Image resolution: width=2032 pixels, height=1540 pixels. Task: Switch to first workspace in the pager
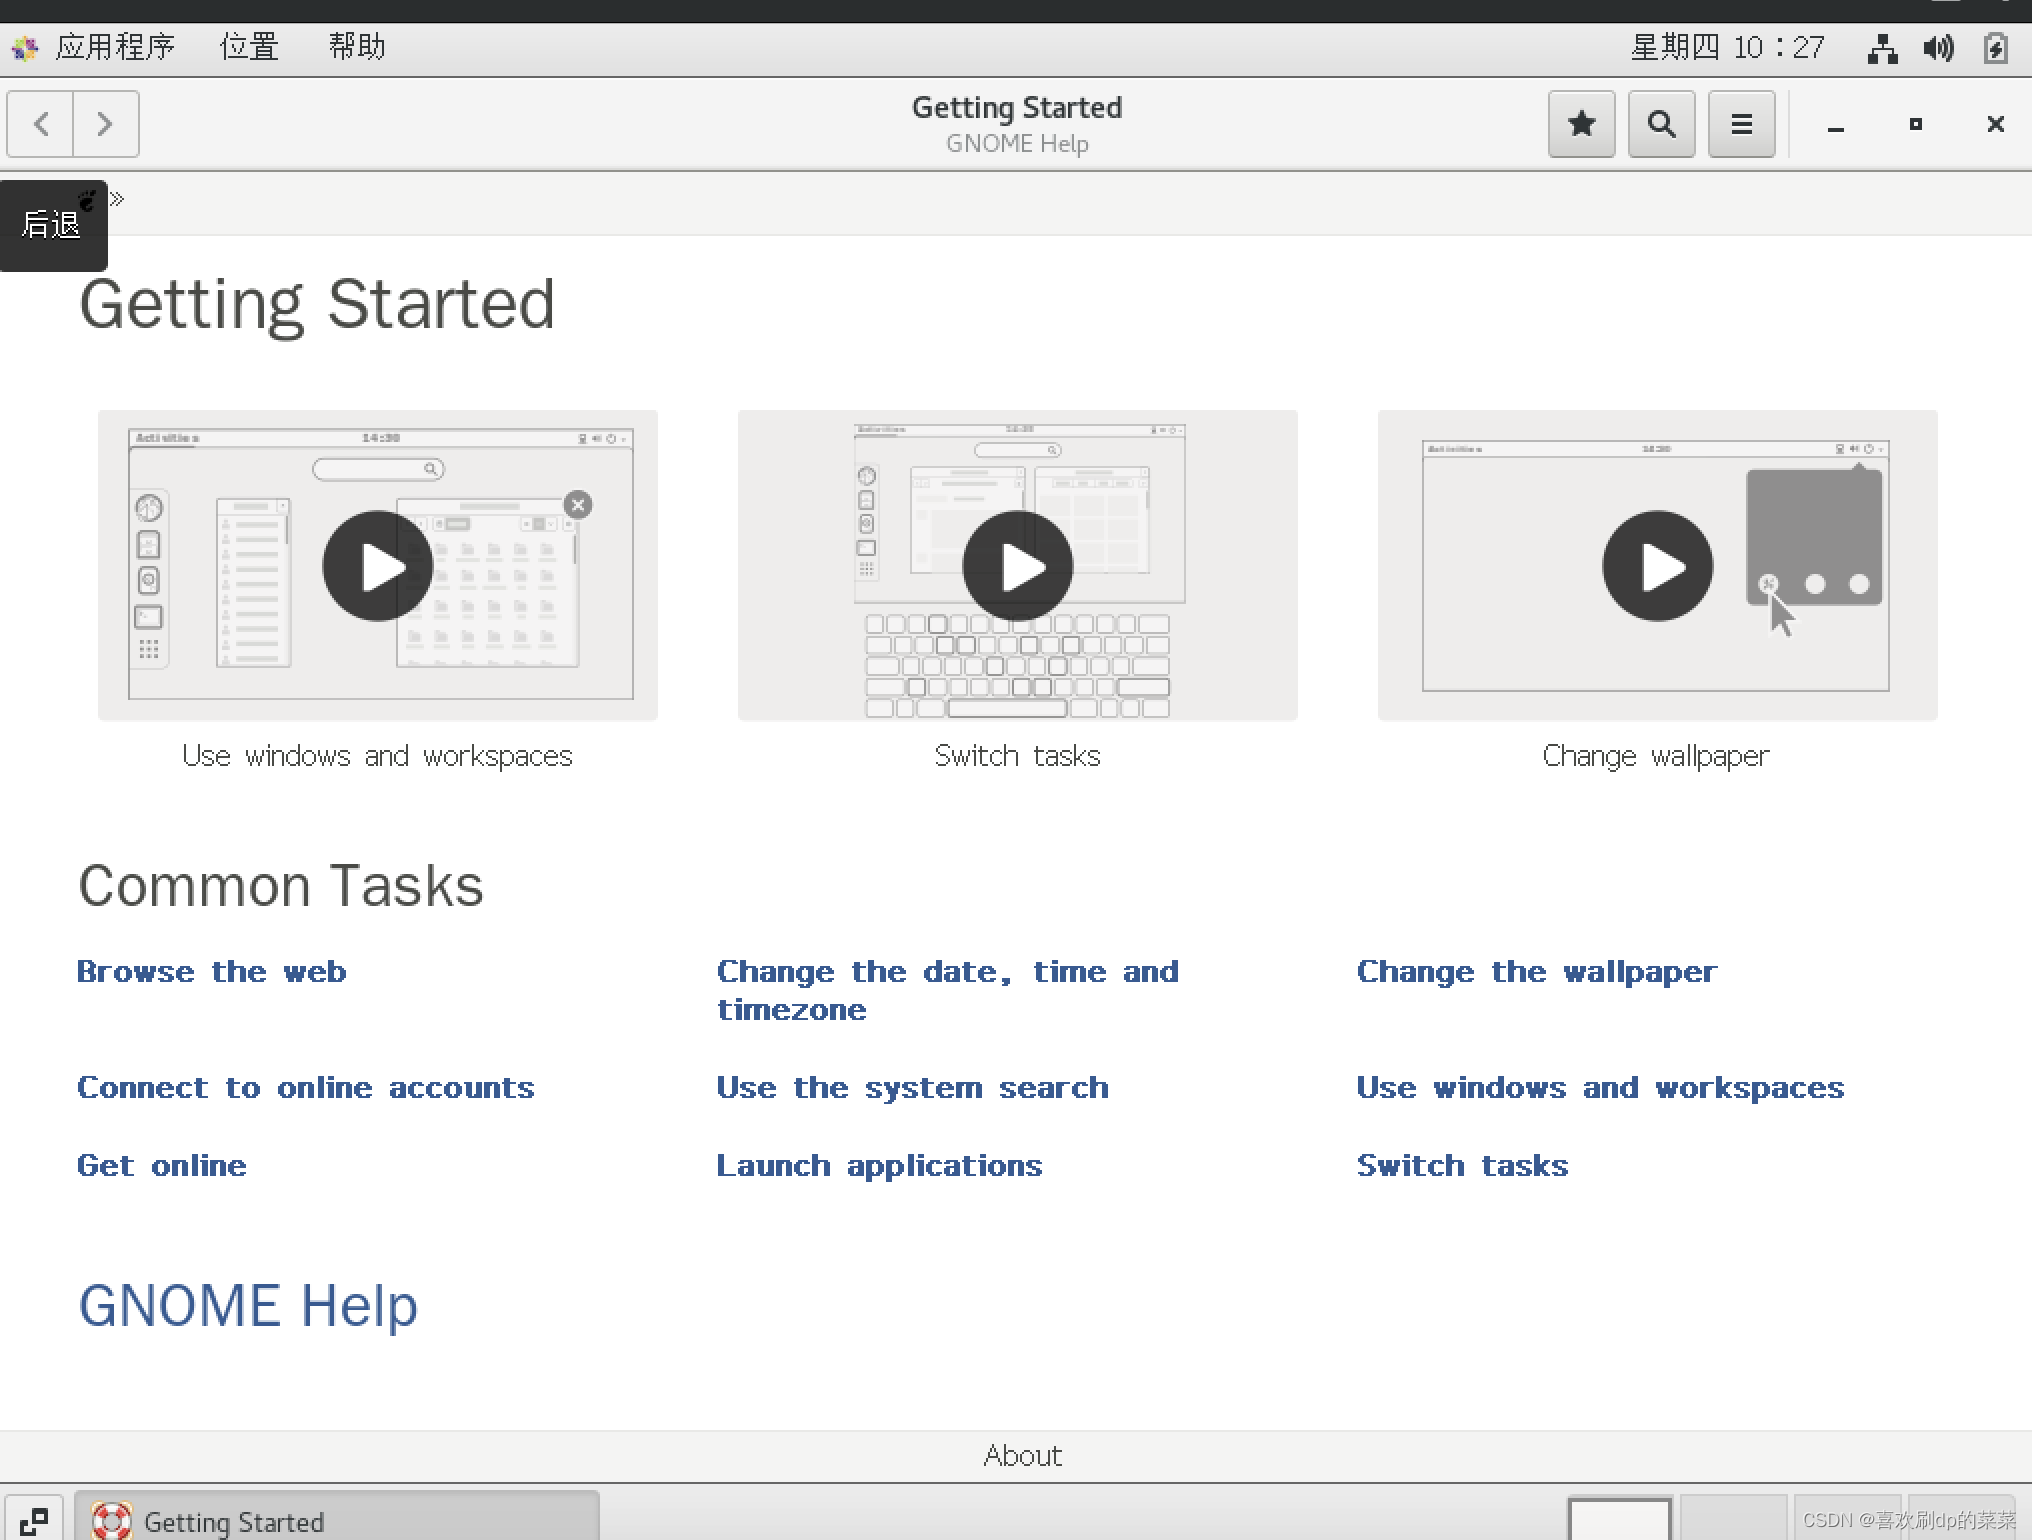(x=1619, y=1520)
